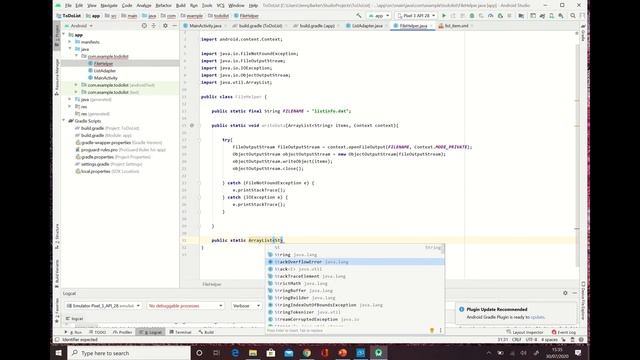Open the Project Structure toolbar icon
The height and width of the screenshot is (360, 640).
click(x=521, y=16)
